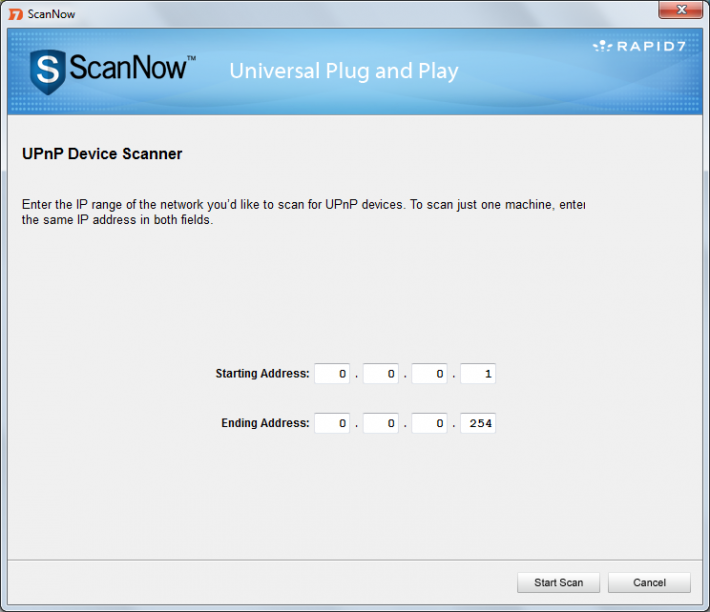Select first octet of Ending Address
The image size is (710, 612).
(x=332, y=423)
